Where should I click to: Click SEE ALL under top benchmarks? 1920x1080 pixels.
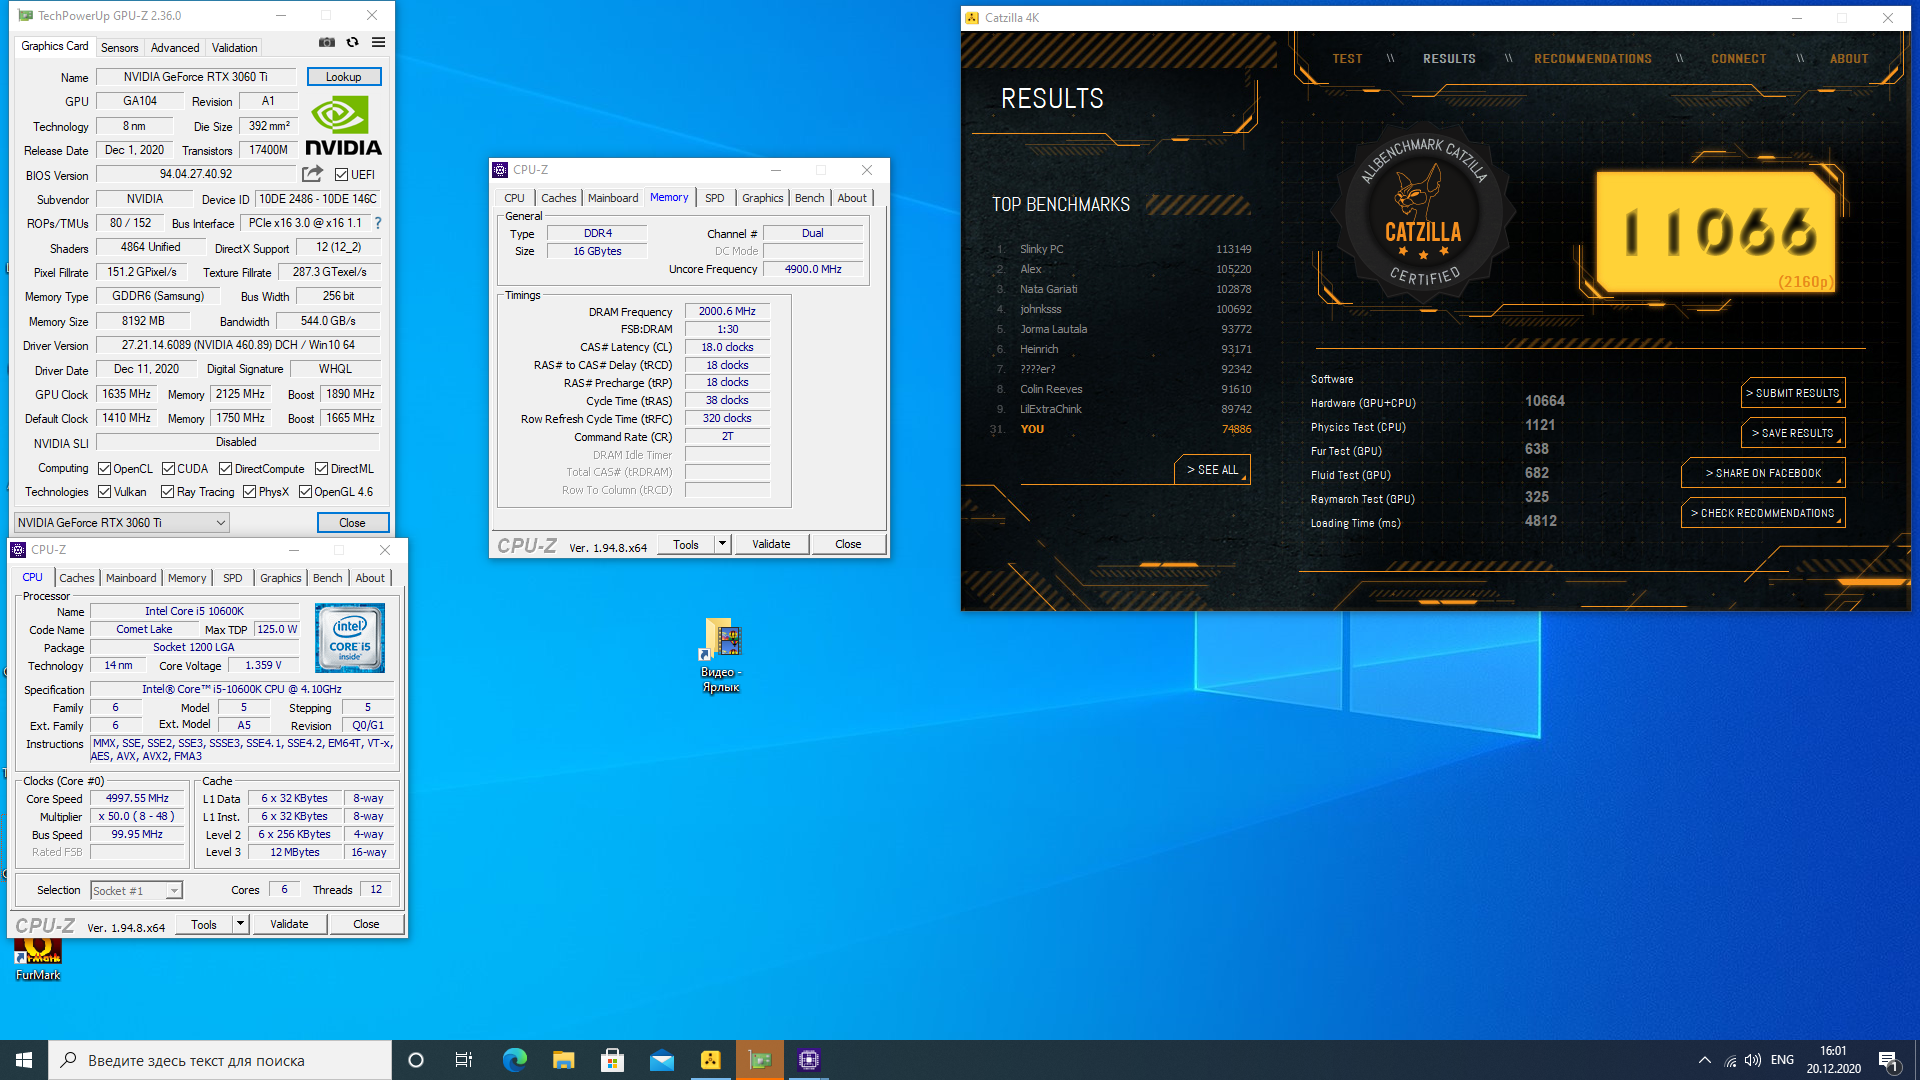coord(1212,469)
